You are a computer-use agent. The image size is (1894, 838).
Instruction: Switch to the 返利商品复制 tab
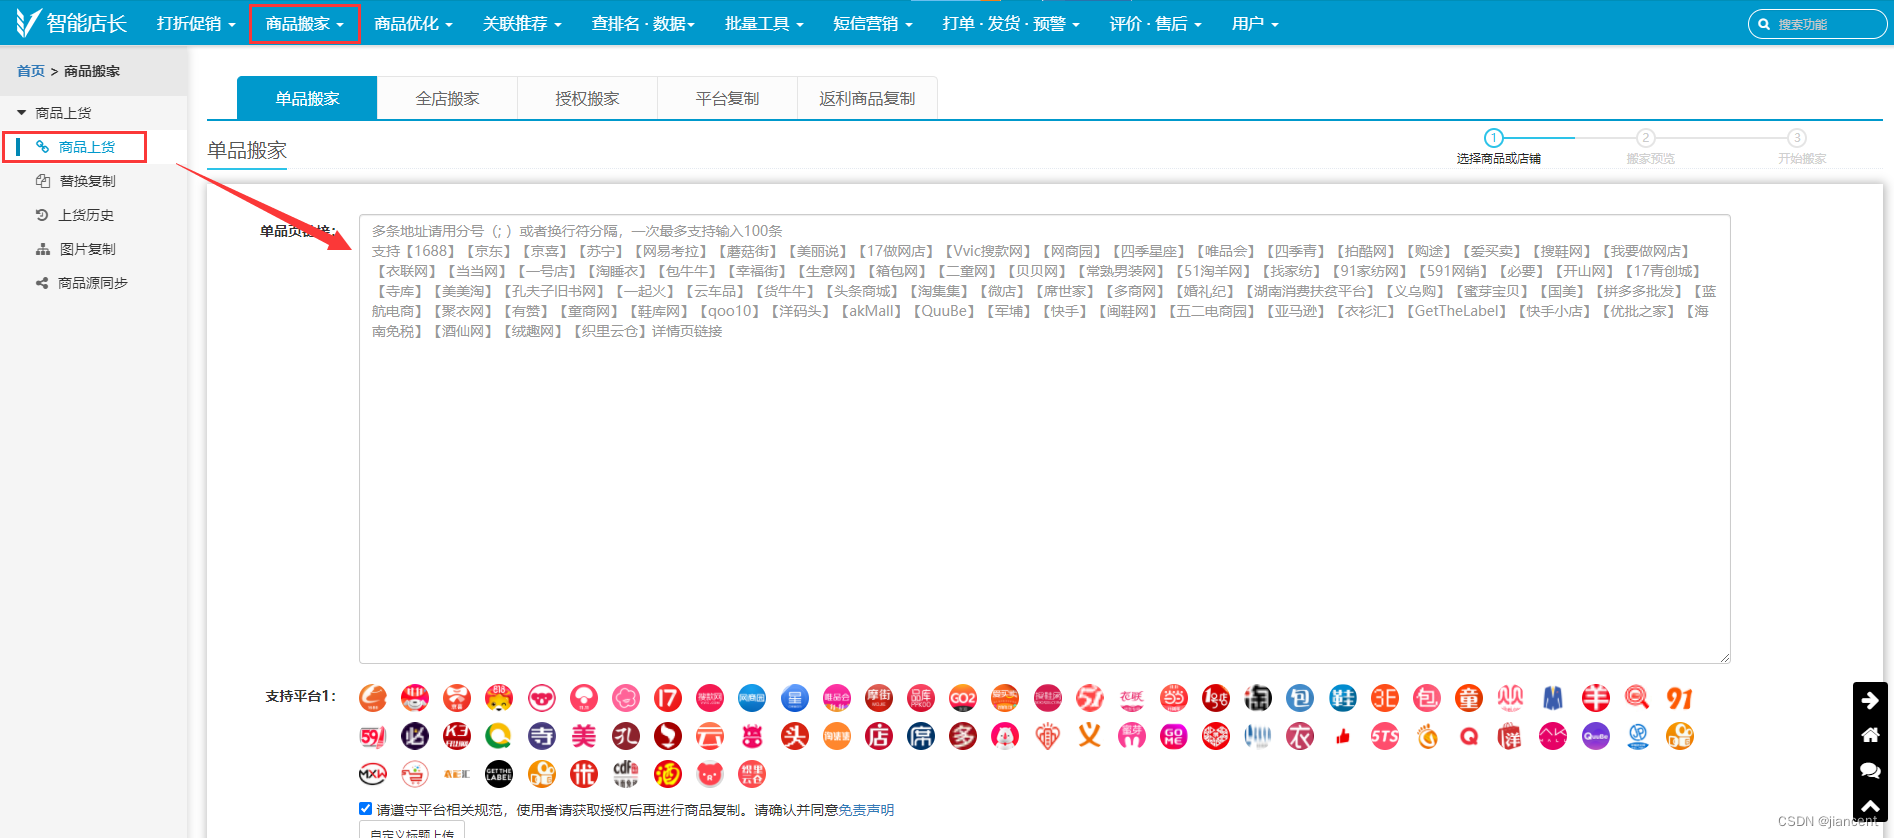(x=867, y=98)
